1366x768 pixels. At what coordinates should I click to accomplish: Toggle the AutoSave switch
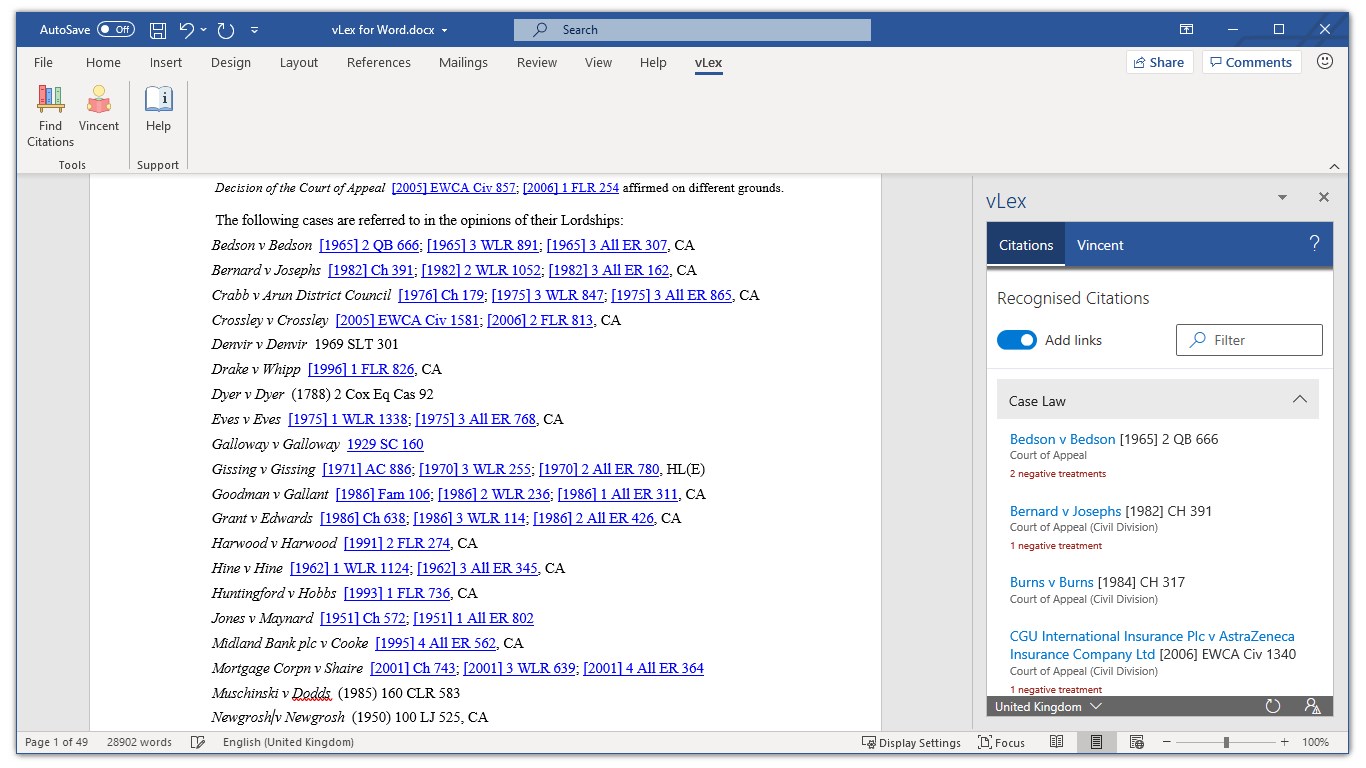coord(116,30)
